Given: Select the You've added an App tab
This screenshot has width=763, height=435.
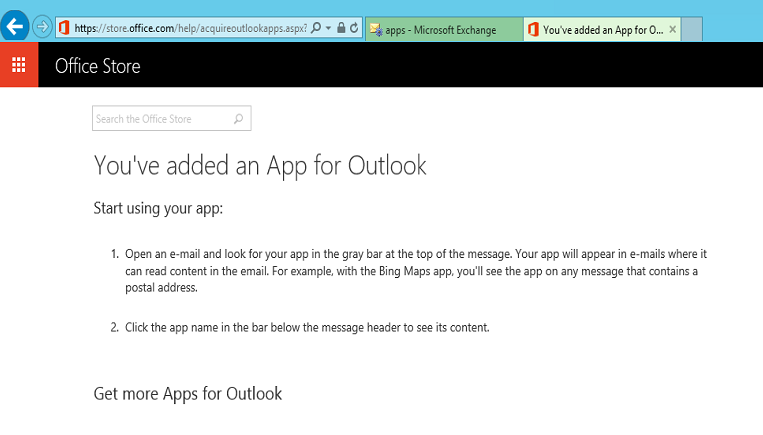Looking at the screenshot, I should click(602, 30).
